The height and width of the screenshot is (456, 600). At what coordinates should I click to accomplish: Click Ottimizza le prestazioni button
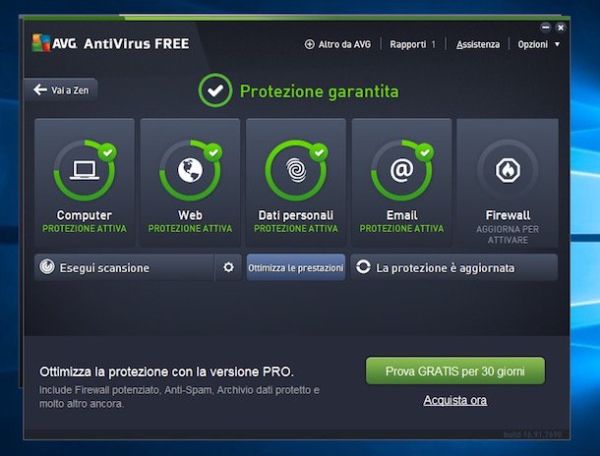pos(296,267)
